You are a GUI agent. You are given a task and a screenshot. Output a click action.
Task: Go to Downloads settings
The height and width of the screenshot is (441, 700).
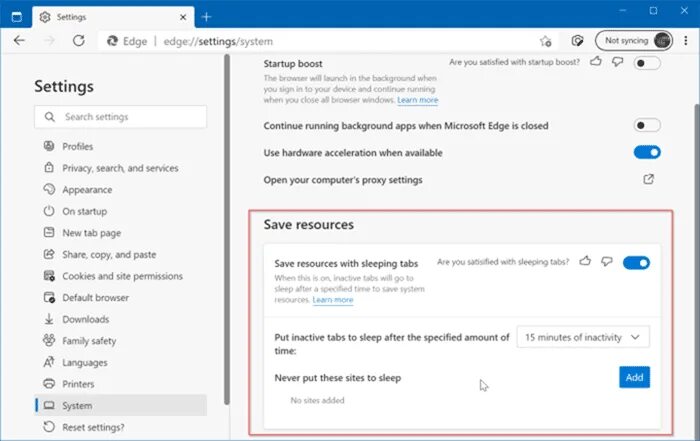pyautogui.click(x=85, y=319)
